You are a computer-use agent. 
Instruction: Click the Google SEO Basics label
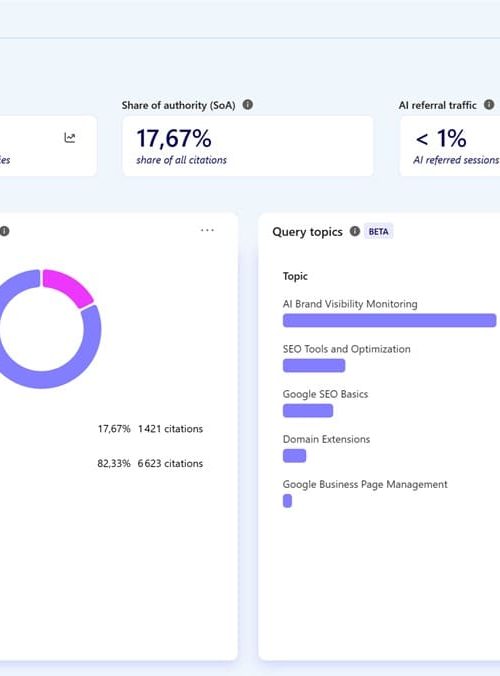tap(325, 394)
